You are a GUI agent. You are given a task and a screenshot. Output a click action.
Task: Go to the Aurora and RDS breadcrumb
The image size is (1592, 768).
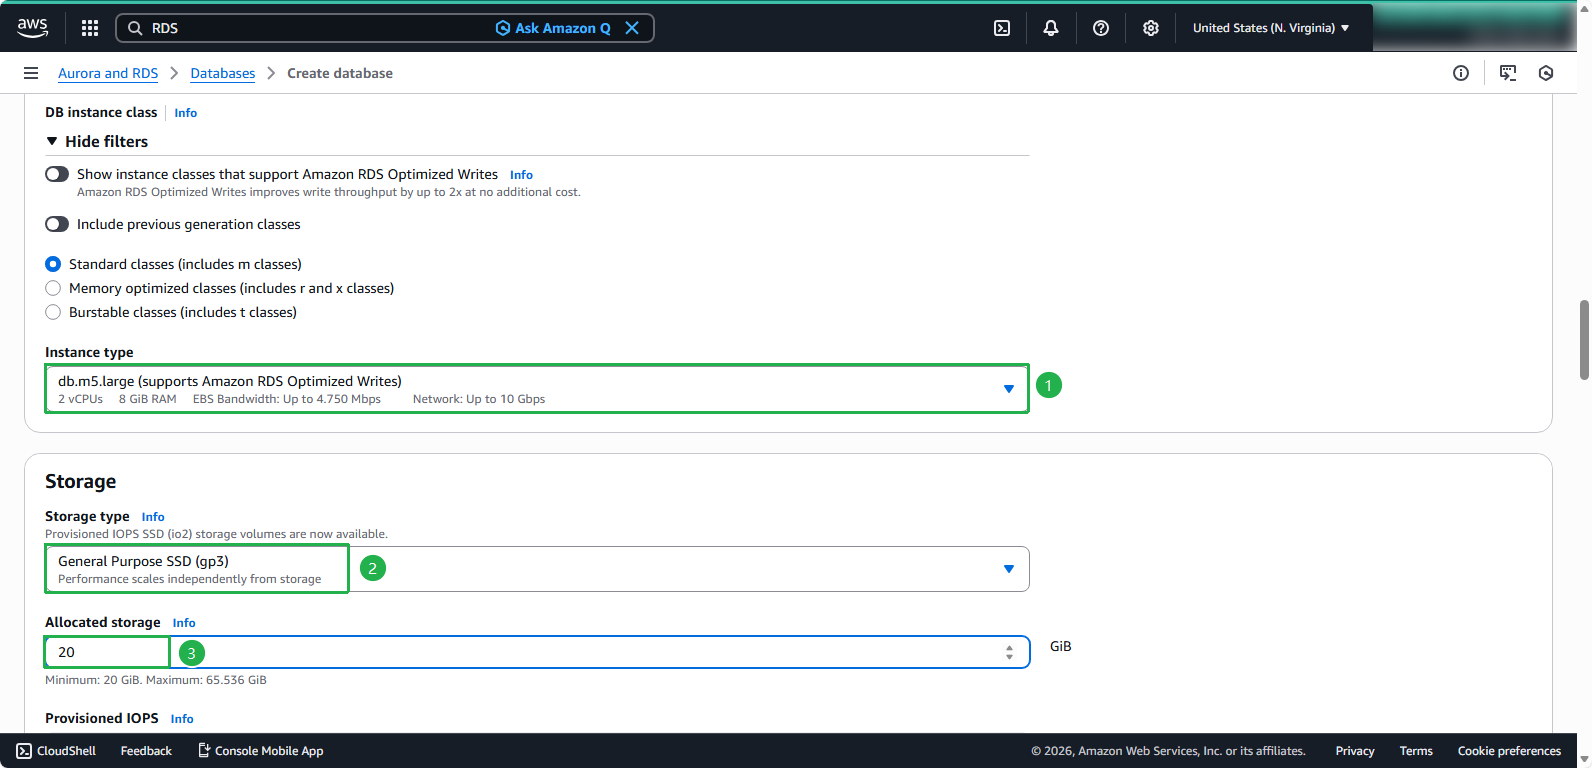(108, 73)
